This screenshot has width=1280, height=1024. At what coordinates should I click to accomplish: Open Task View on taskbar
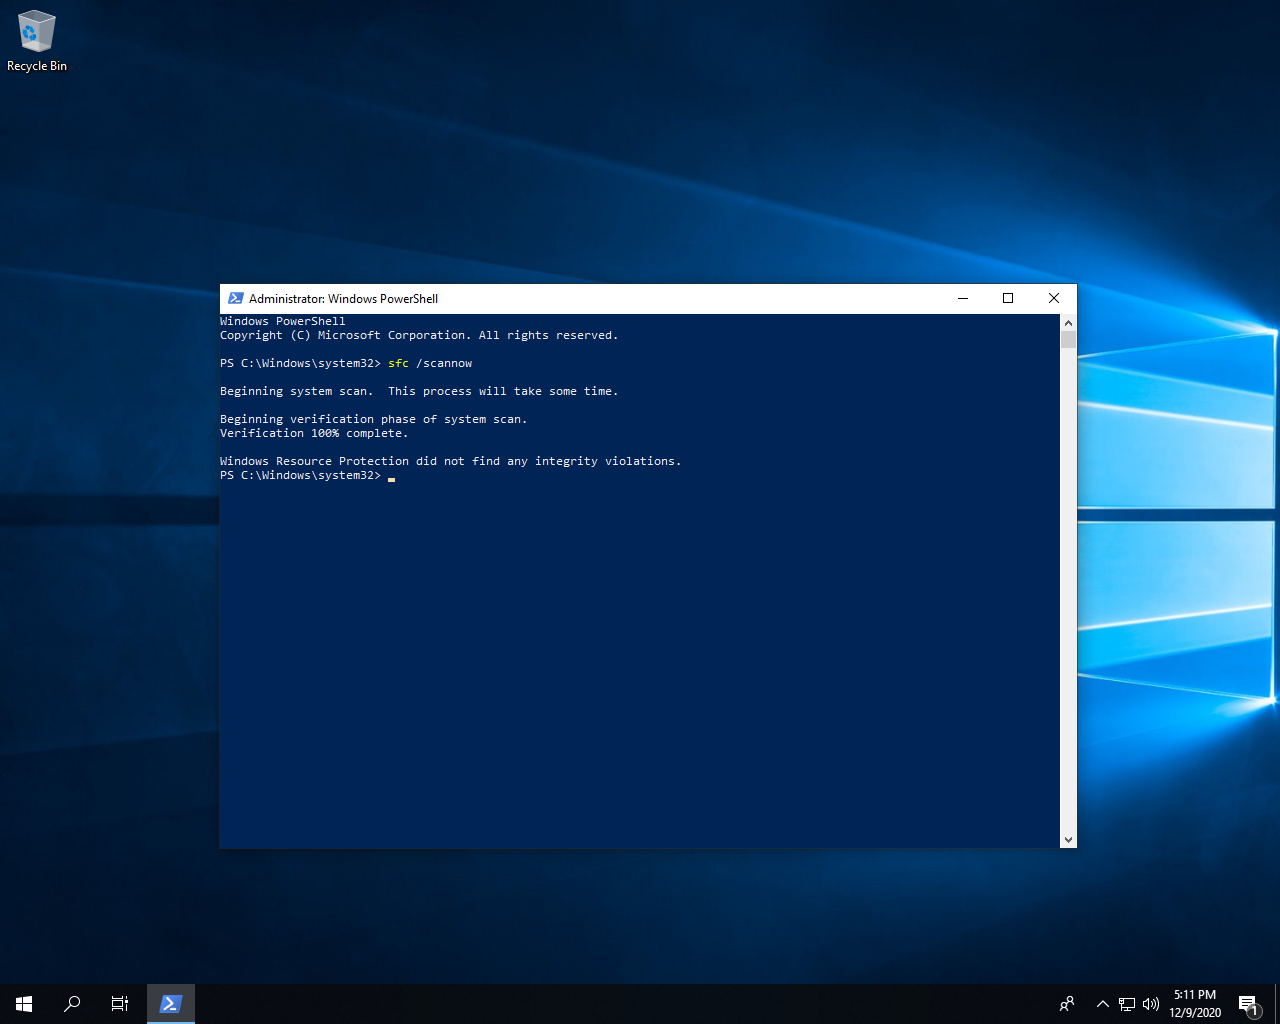(120, 1004)
